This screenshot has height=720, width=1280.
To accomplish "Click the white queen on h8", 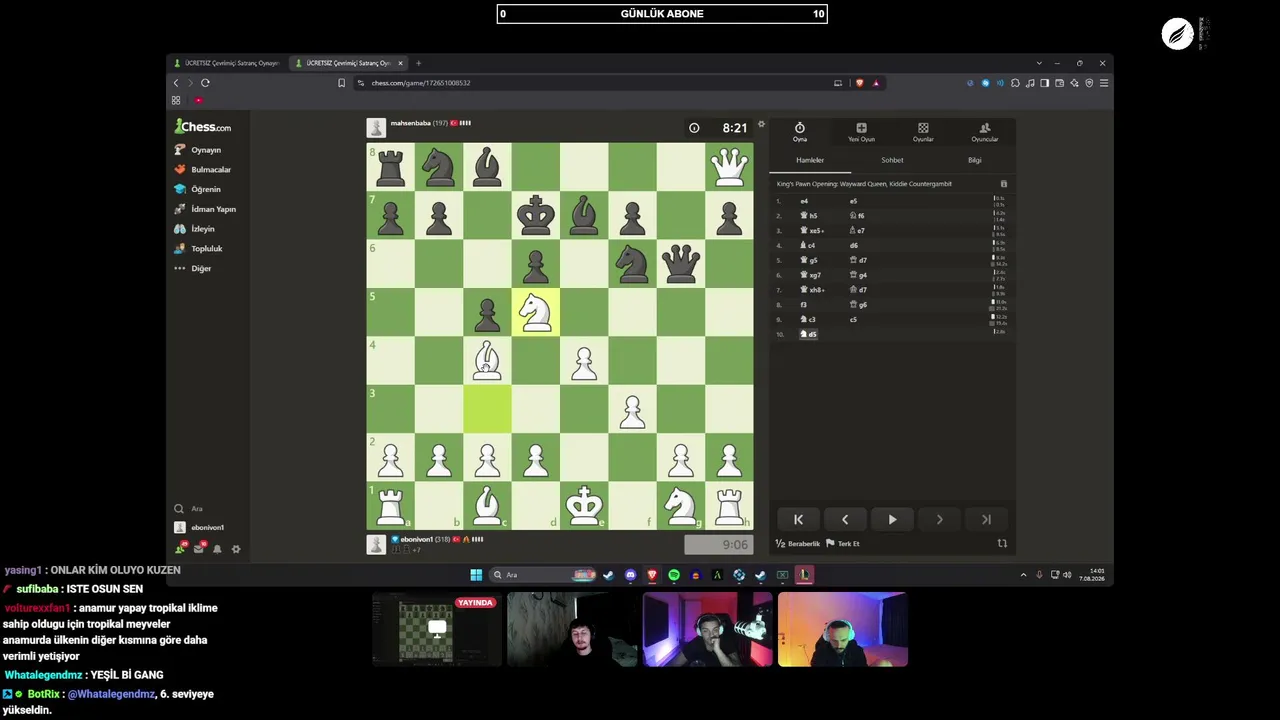I will click(x=729, y=166).
